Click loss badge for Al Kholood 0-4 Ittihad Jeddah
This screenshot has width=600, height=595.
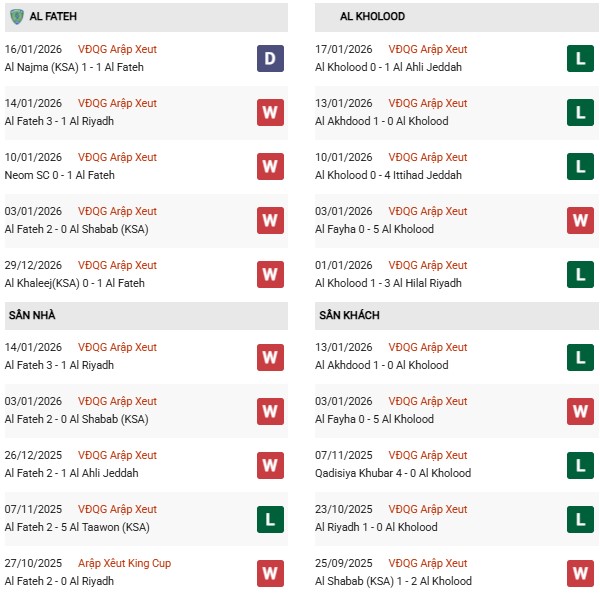(580, 166)
